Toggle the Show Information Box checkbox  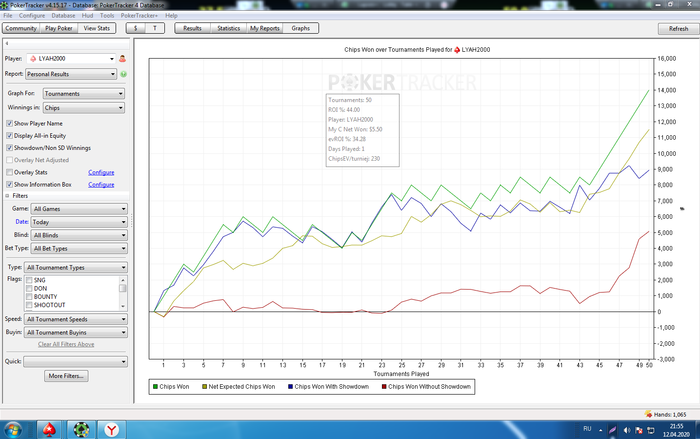[x=9, y=184]
